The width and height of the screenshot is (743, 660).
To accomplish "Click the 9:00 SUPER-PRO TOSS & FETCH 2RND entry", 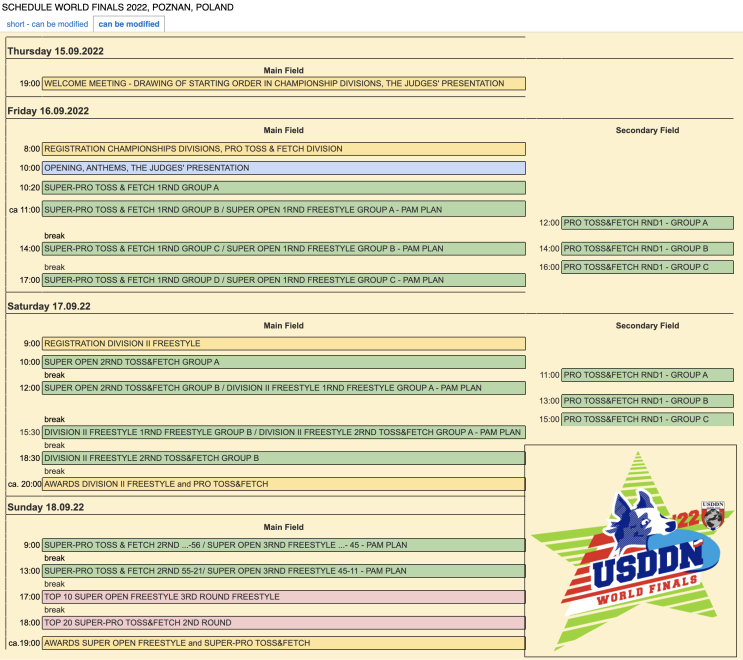I will (284, 545).
